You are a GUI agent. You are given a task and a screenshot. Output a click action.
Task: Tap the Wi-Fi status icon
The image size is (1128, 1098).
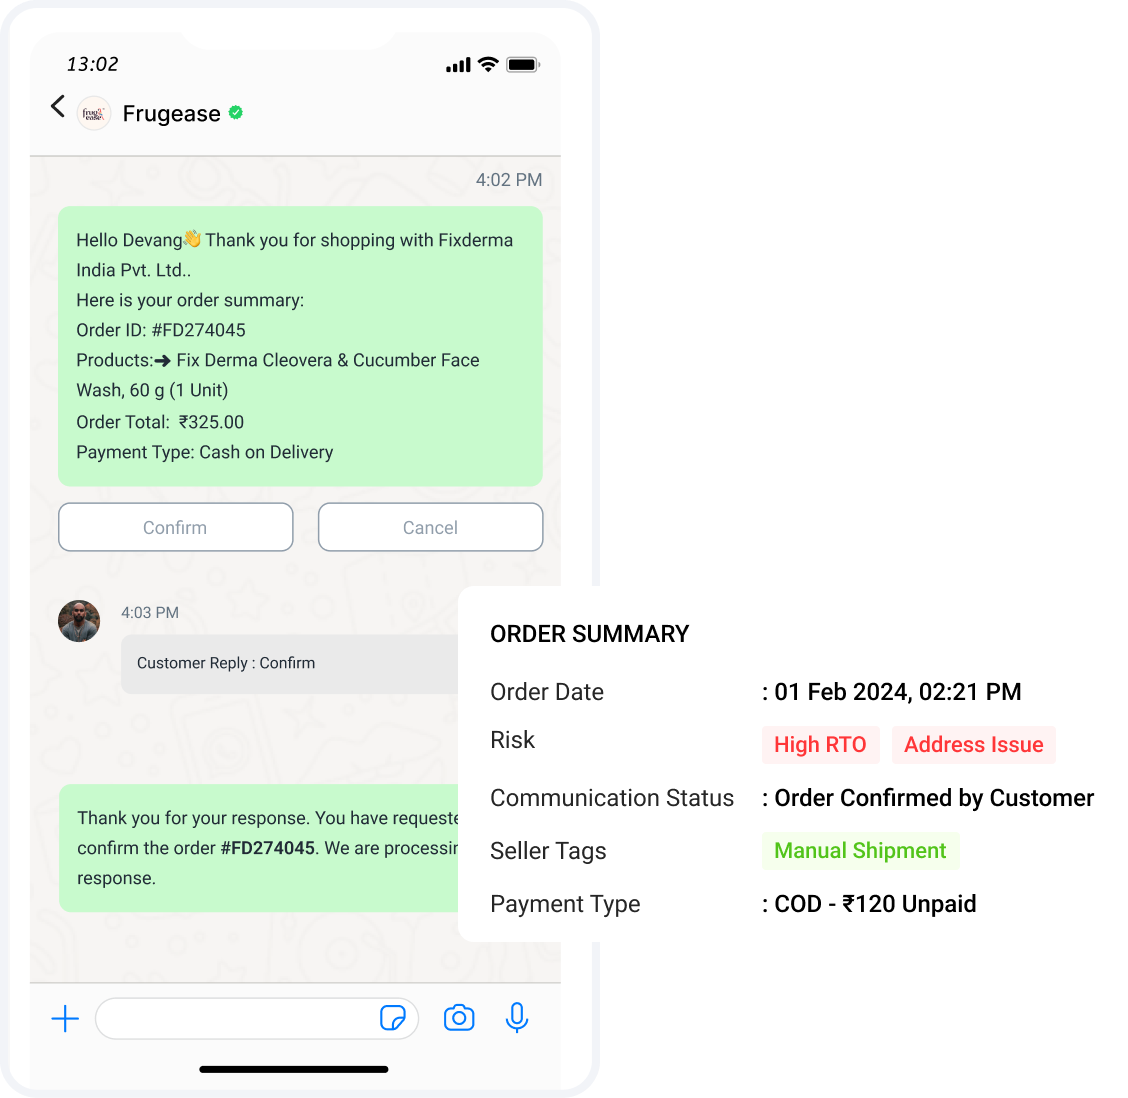click(x=488, y=65)
